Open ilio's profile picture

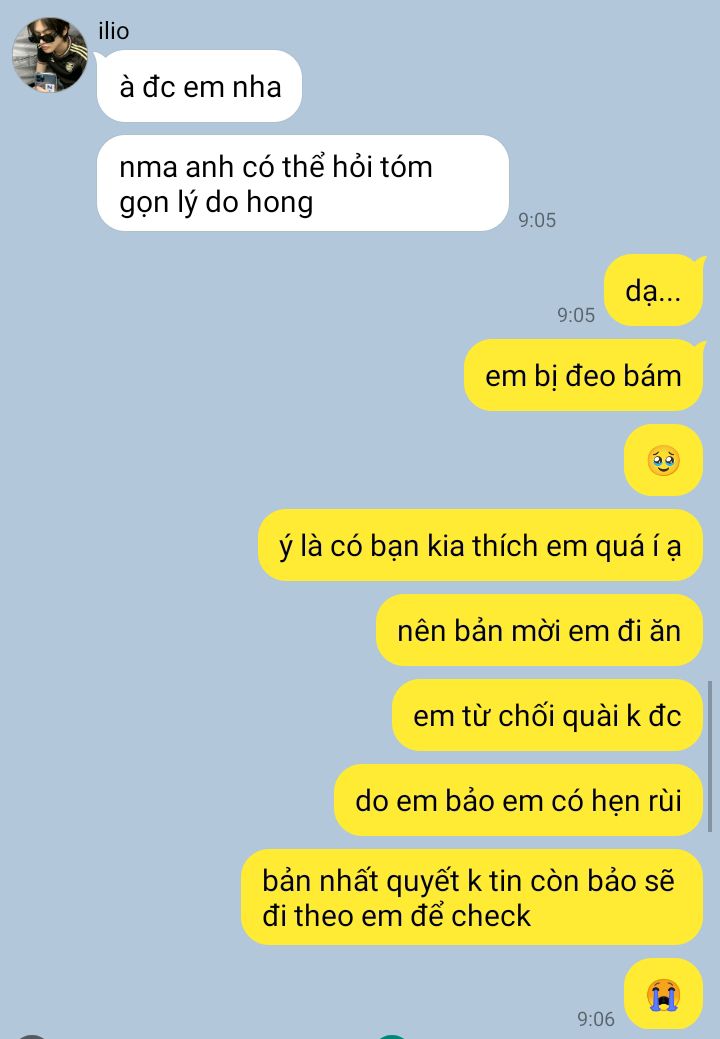50,55
